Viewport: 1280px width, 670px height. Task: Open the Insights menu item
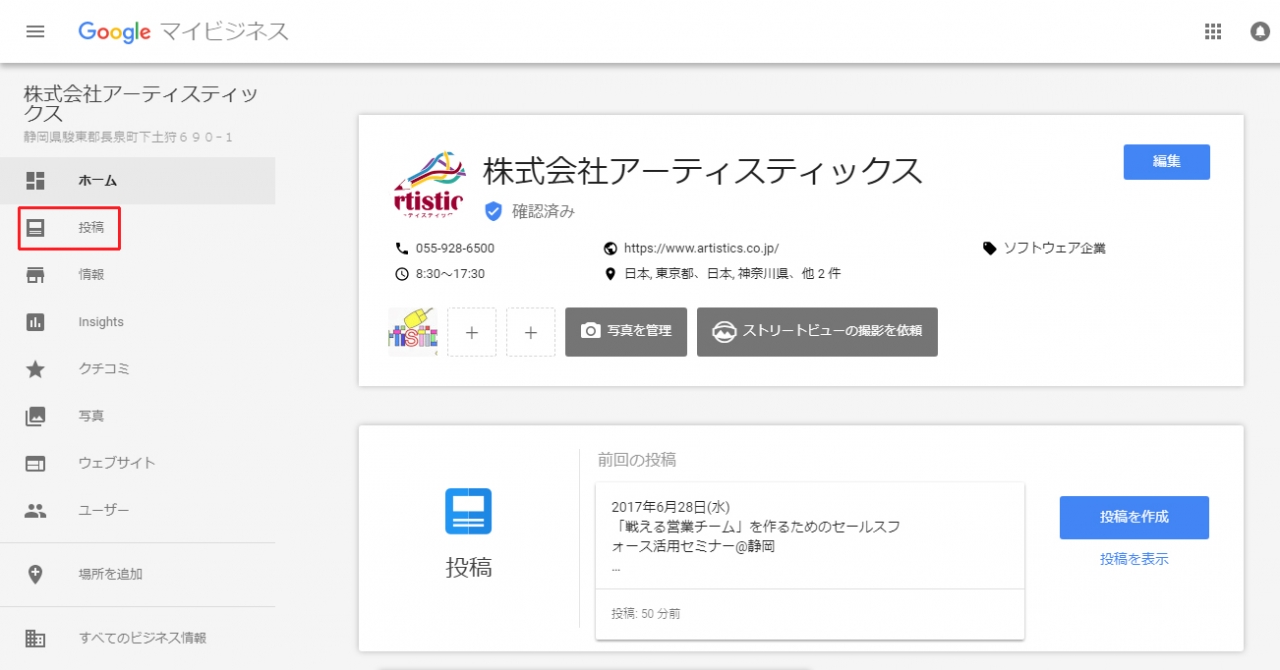137,322
